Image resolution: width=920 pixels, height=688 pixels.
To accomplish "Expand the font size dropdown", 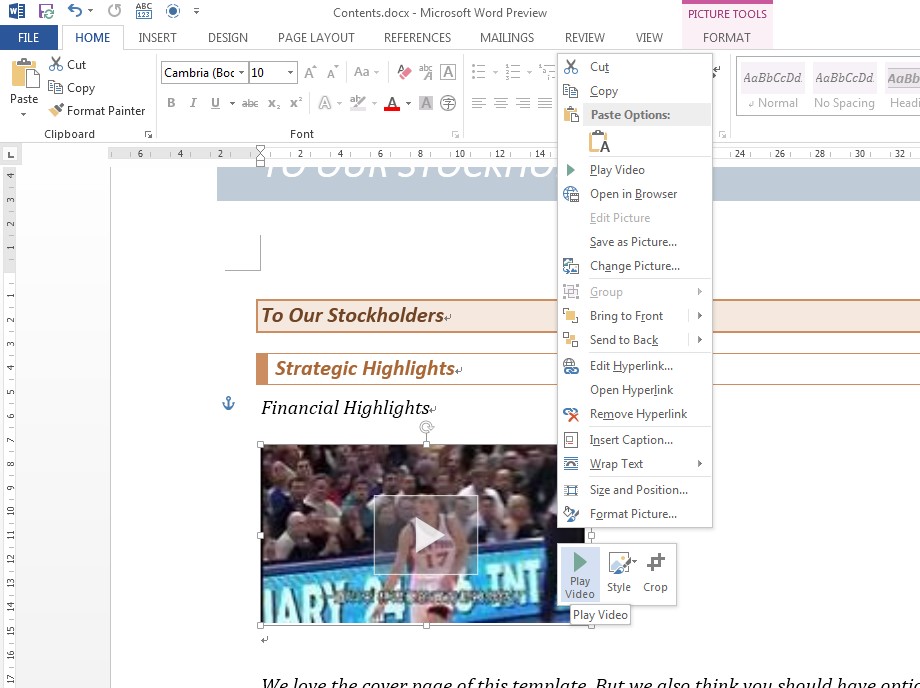I will (x=291, y=72).
